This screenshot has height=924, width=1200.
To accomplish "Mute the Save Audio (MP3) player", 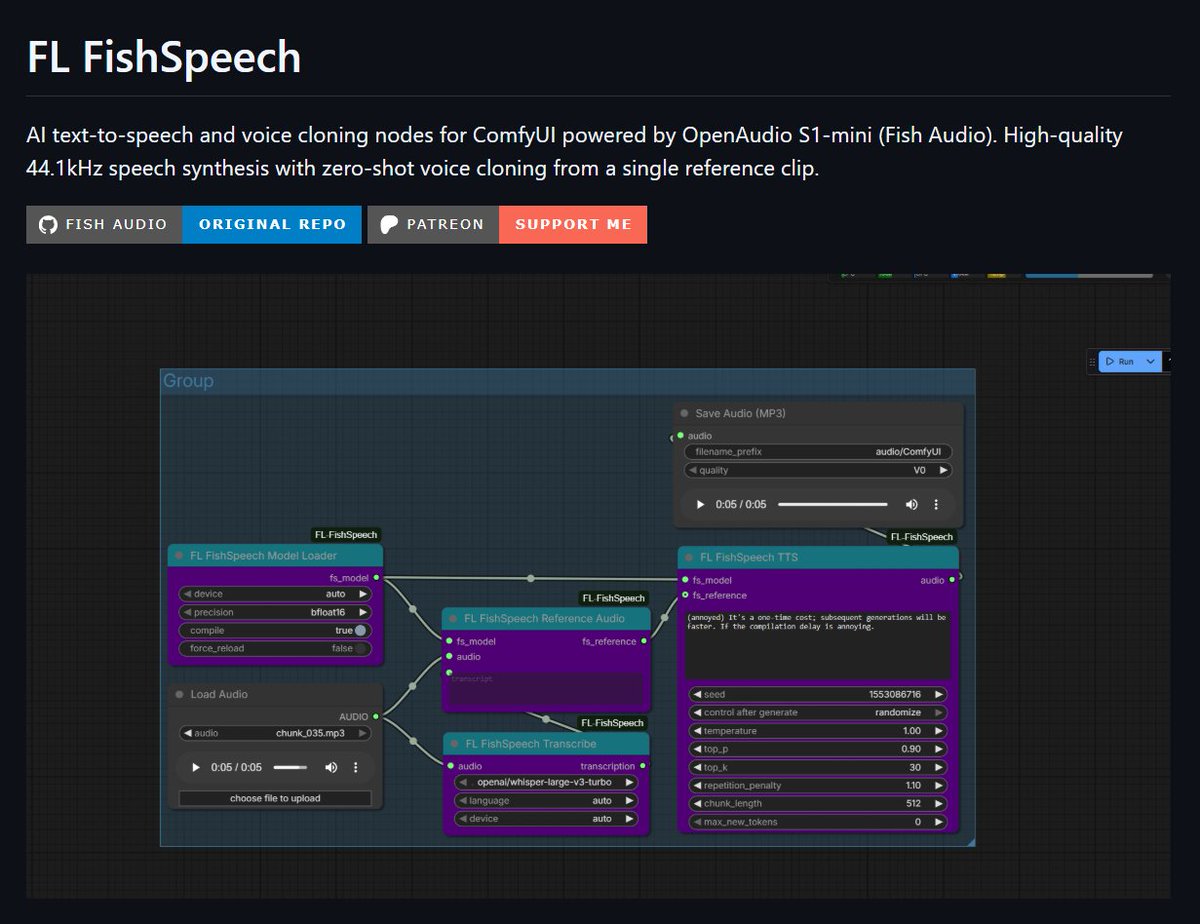I will 911,505.
